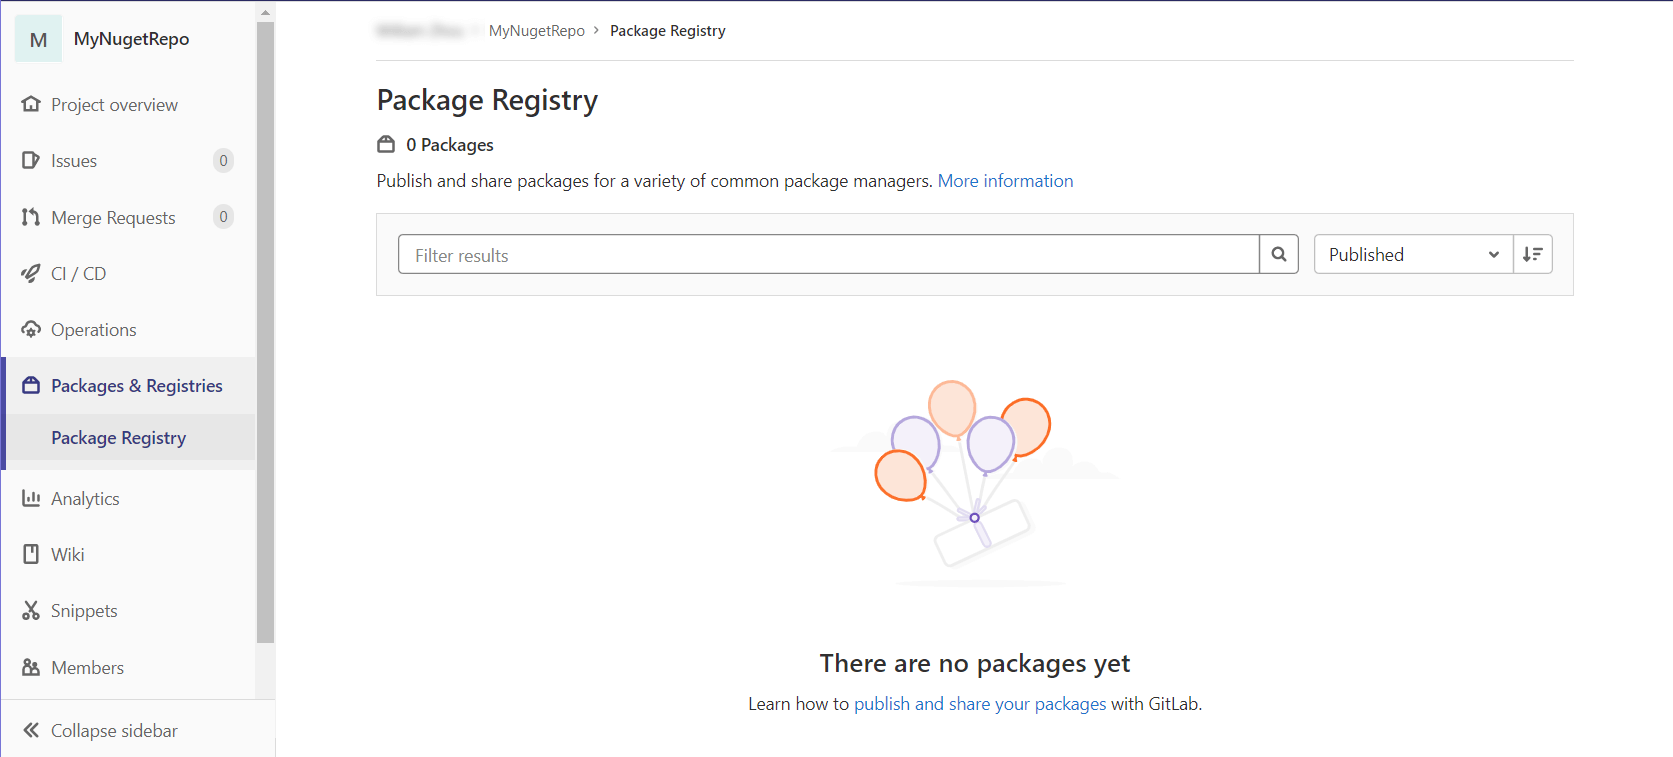The height and width of the screenshot is (757, 1673).
Task: Open the More information link
Action: pyautogui.click(x=1005, y=181)
